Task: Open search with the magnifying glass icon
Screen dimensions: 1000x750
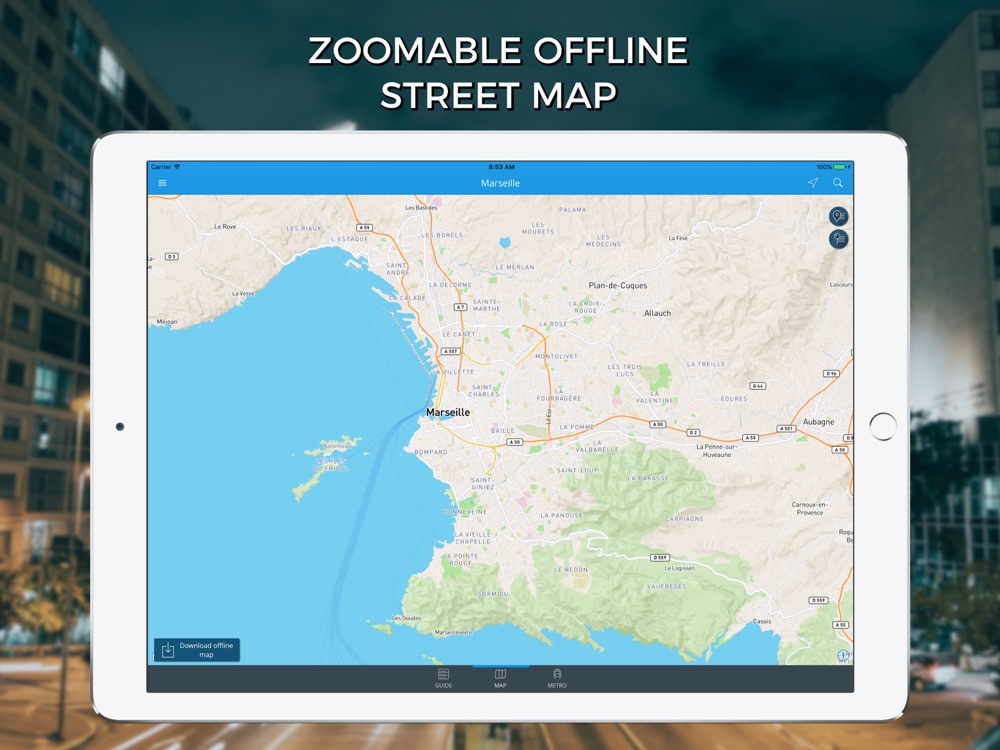Action: [x=838, y=183]
